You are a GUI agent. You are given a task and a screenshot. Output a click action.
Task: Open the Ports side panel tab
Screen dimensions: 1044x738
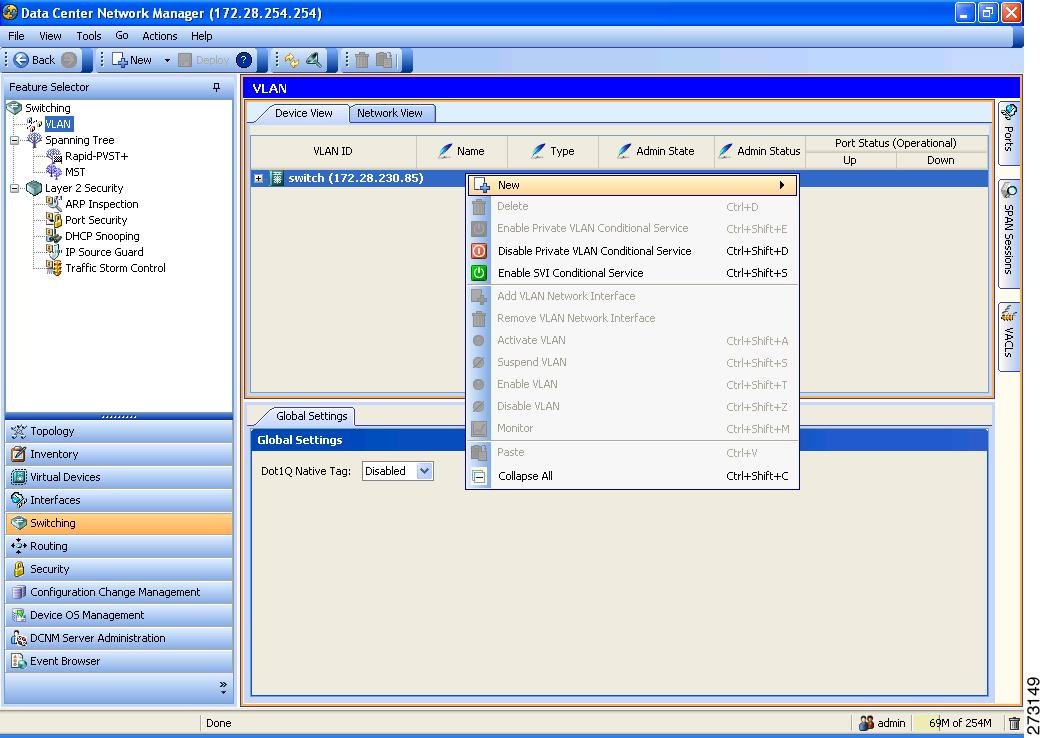click(x=1009, y=132)
